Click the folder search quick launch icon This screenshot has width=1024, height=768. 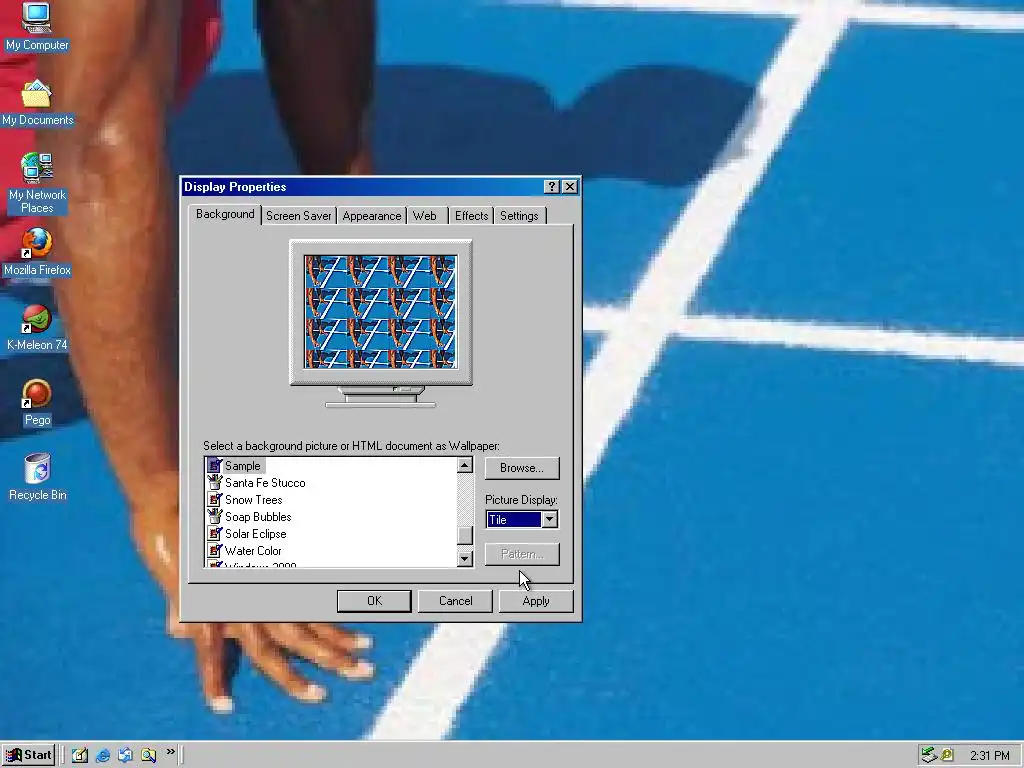pos(148,755)
